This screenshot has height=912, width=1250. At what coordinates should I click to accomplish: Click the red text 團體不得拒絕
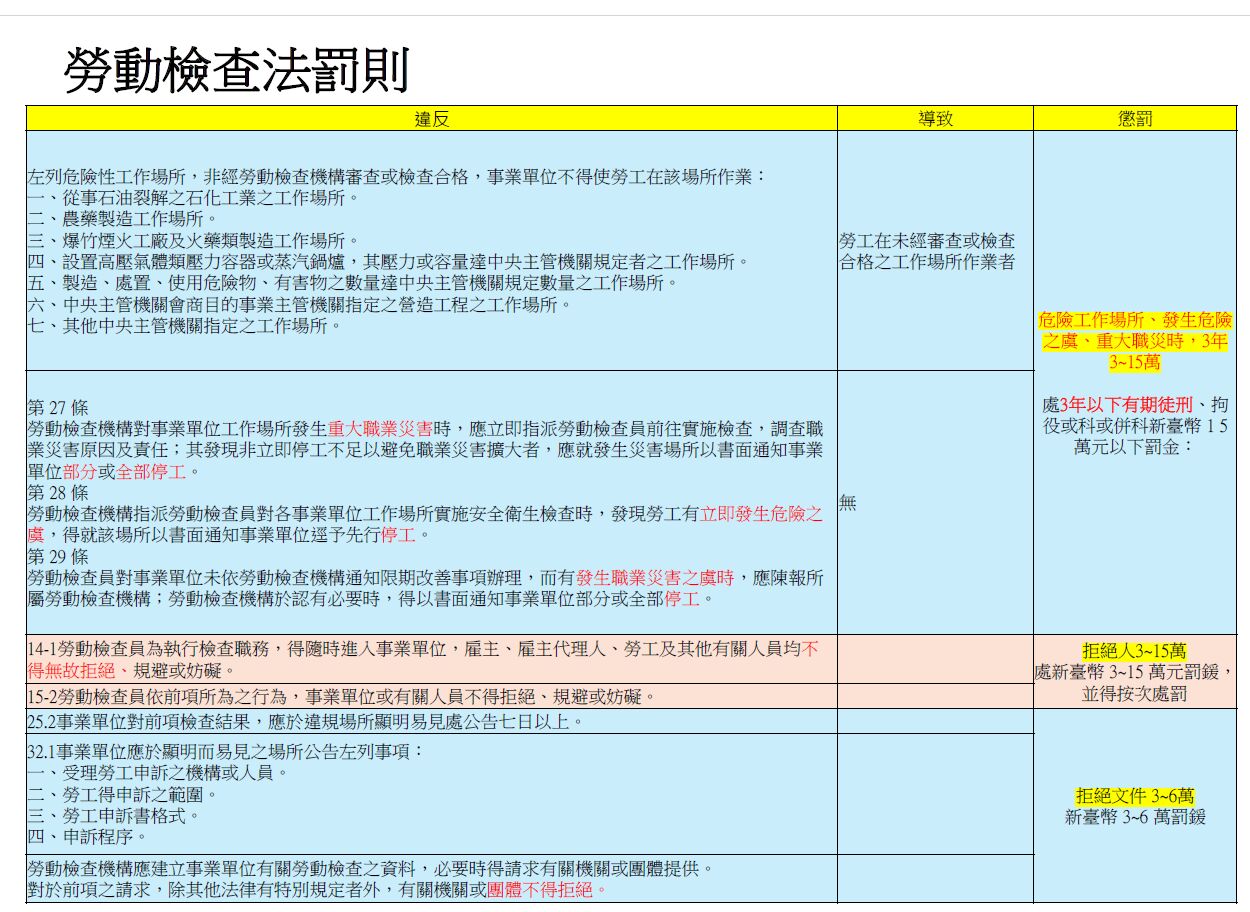pyautogui.click(x=546, y=889)
